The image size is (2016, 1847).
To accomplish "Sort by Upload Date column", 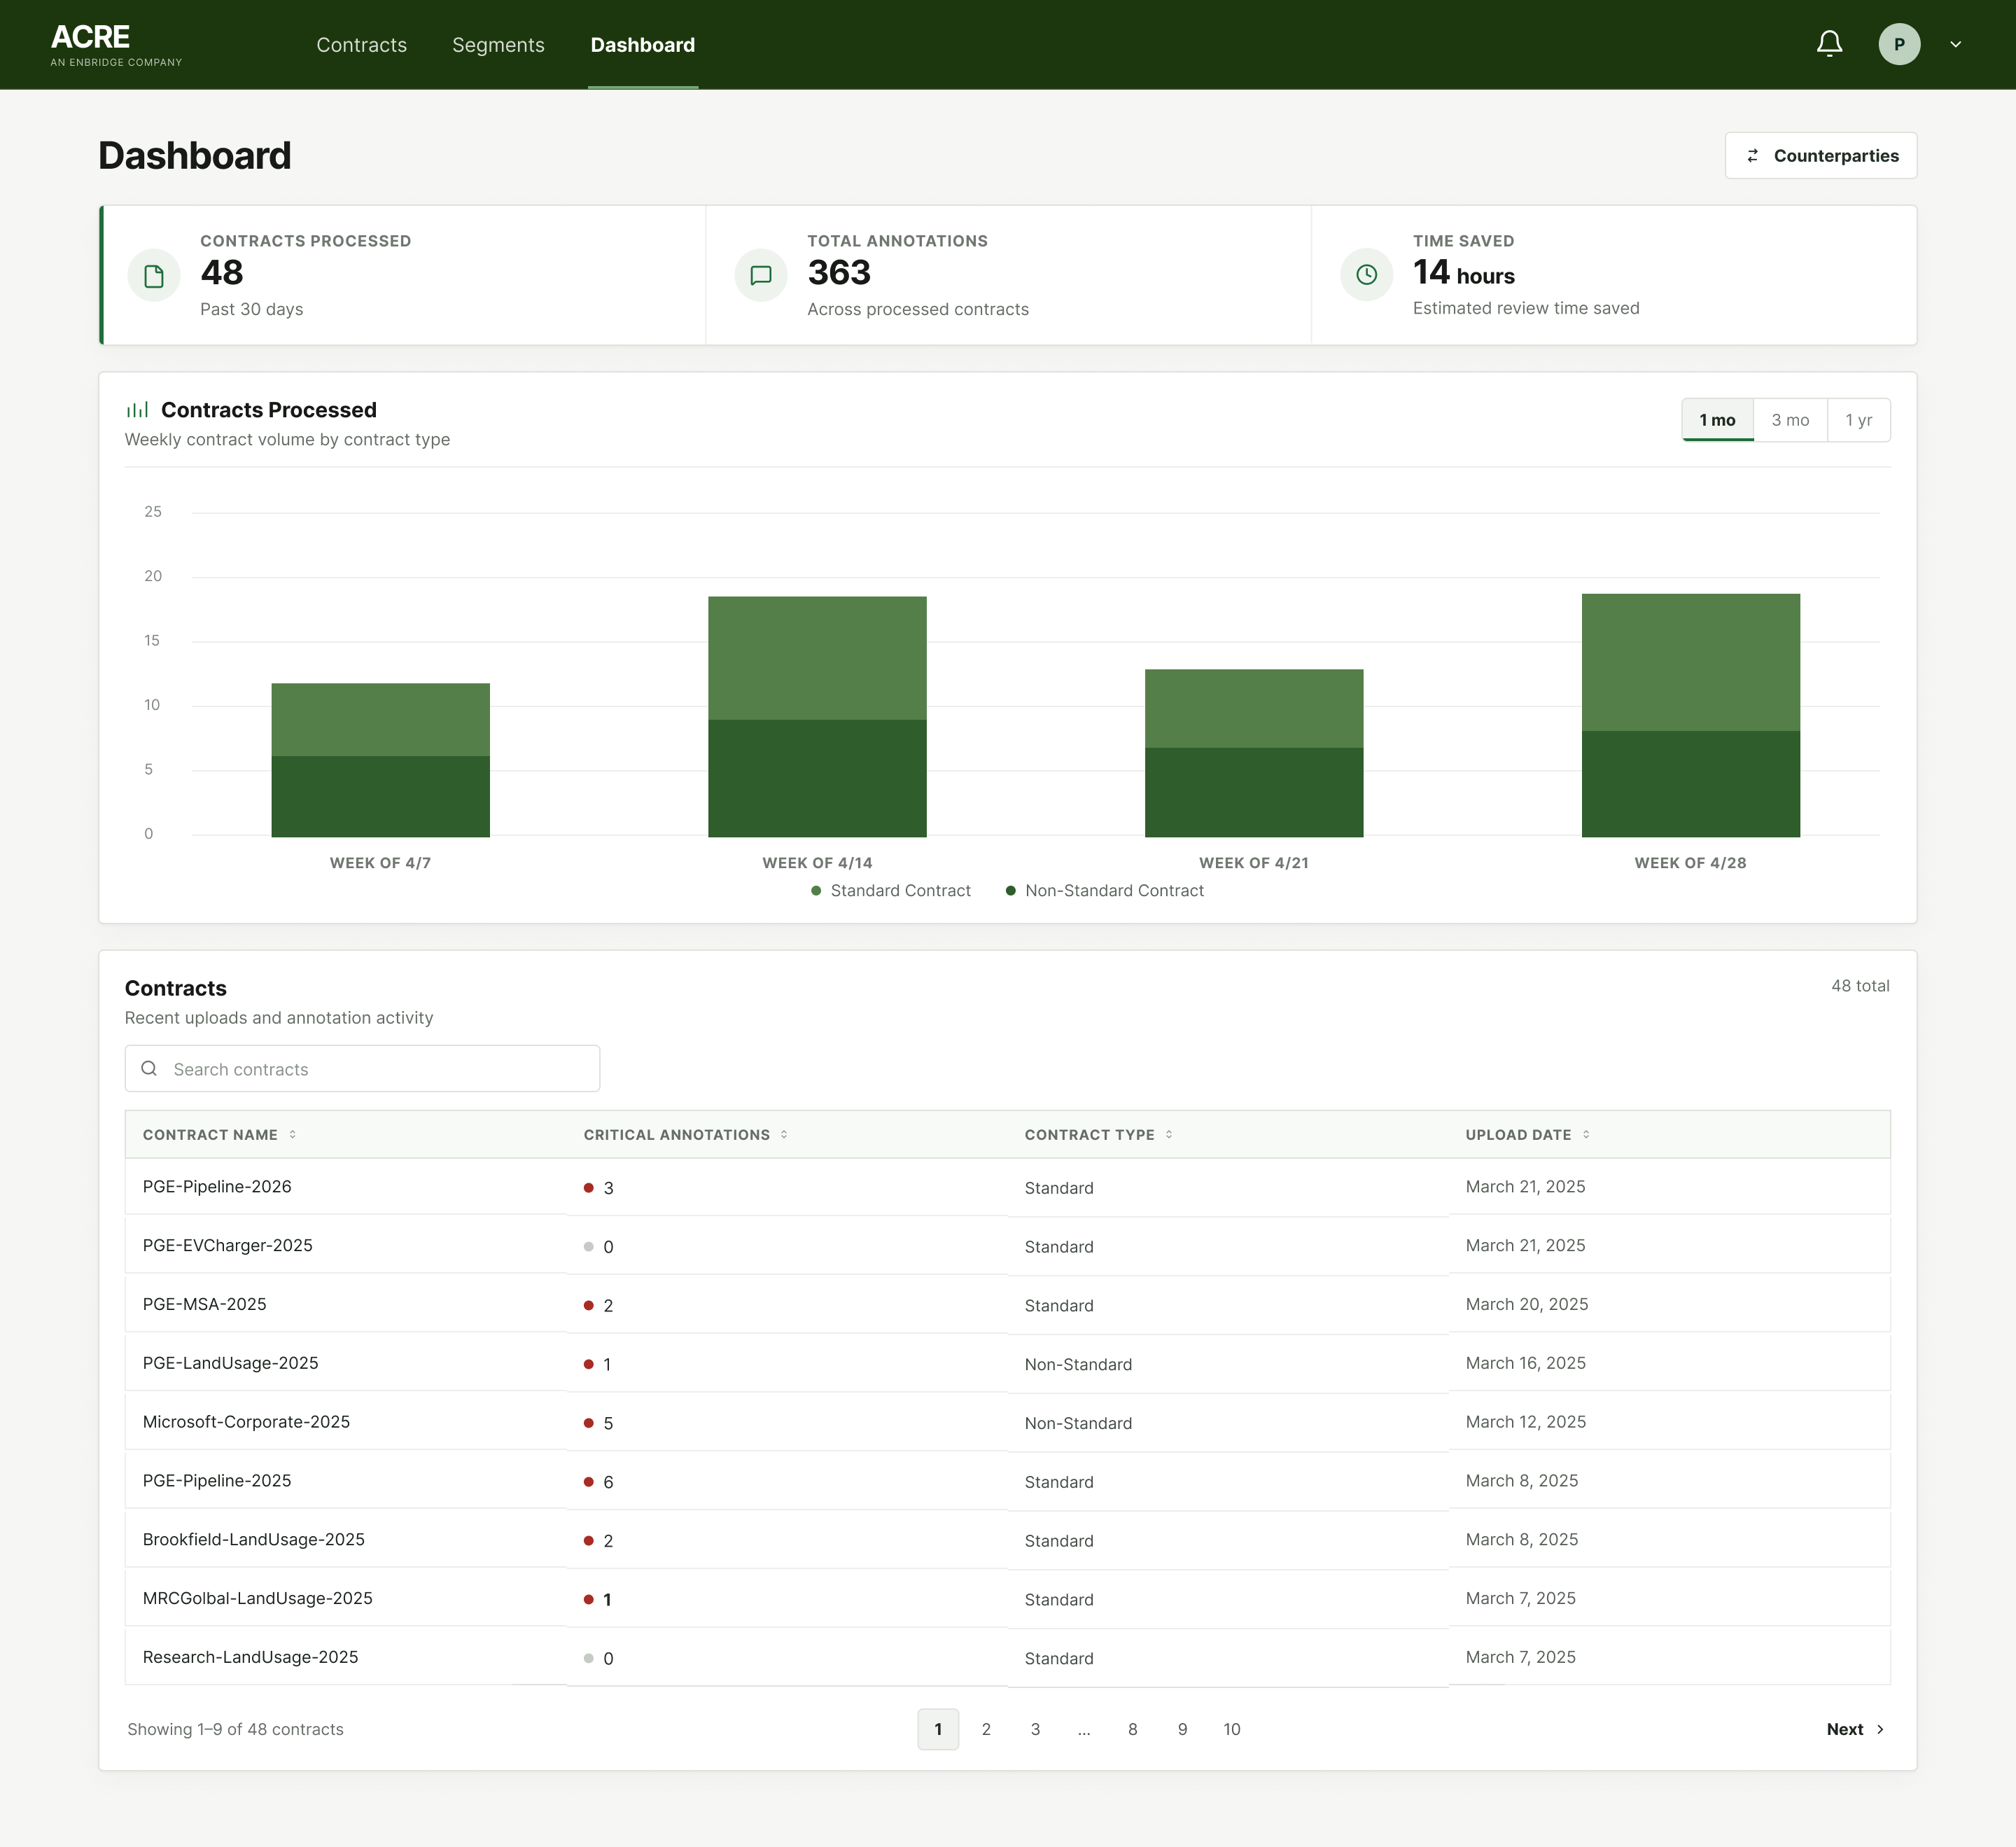I will [x=1527, y=1135].
